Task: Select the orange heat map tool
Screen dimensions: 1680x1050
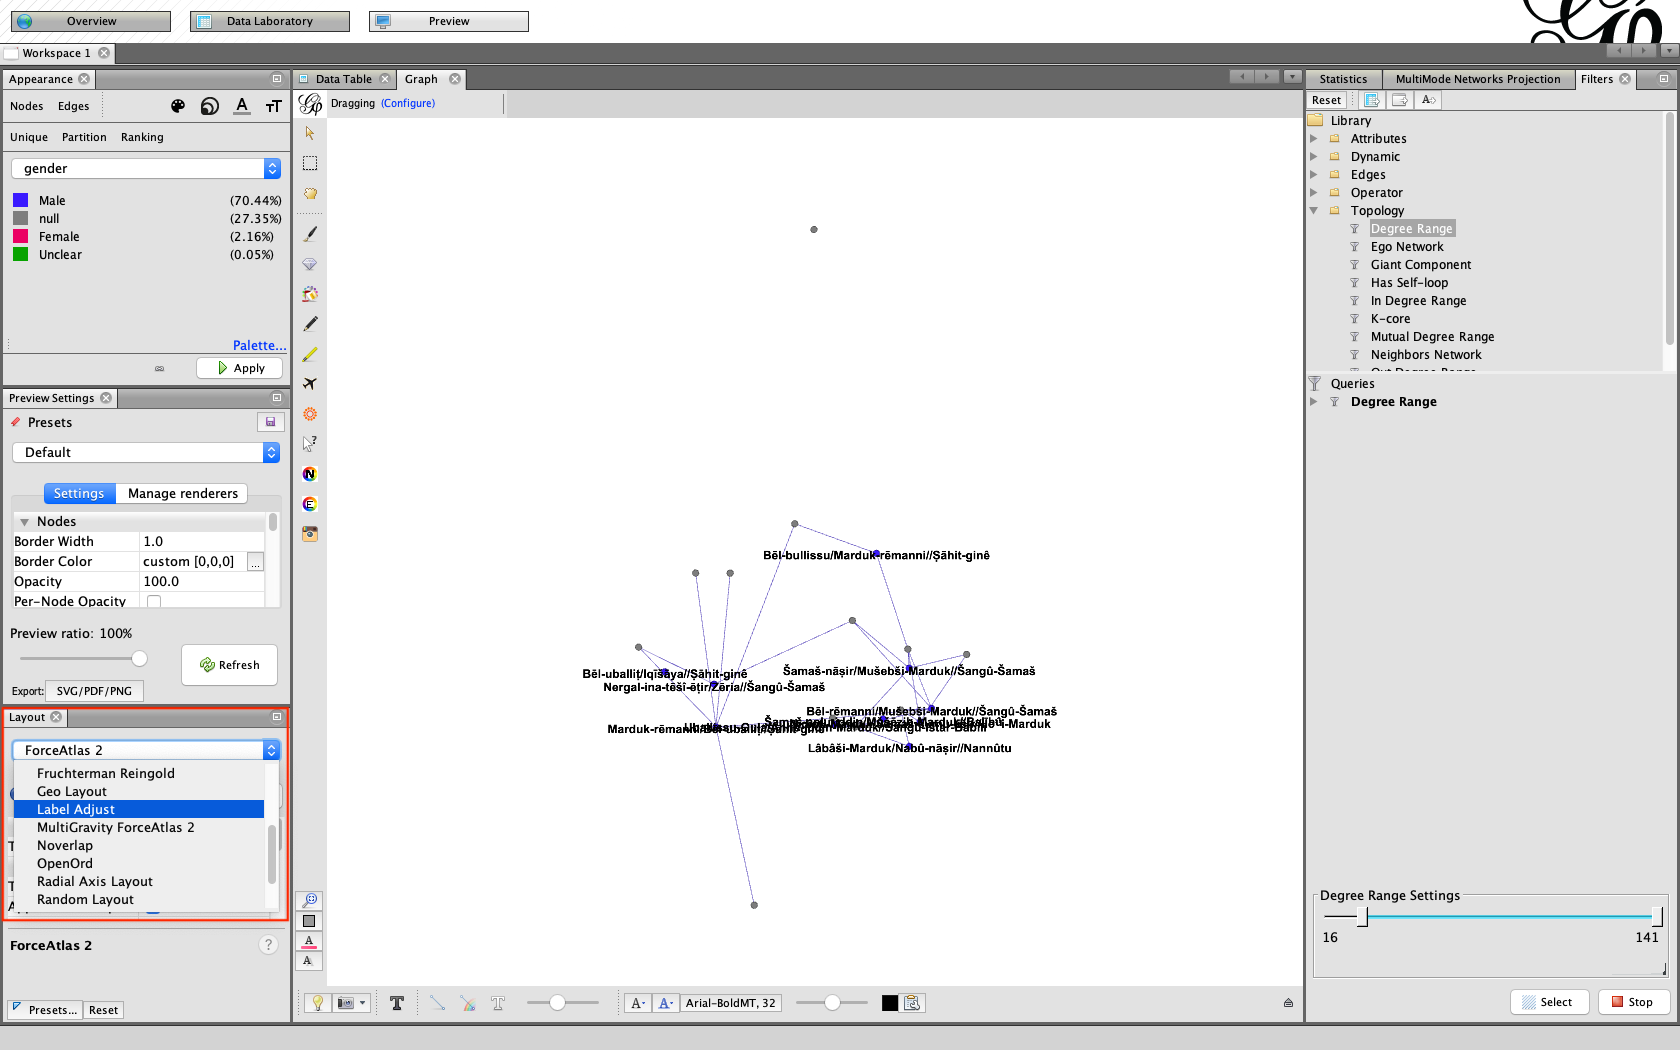Action: click(310, 414)
